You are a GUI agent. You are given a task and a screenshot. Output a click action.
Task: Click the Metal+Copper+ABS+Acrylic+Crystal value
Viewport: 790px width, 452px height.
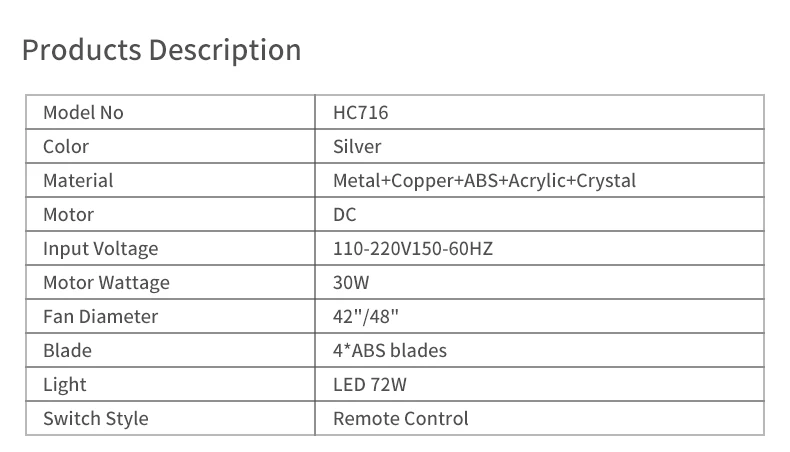[484, 181]
